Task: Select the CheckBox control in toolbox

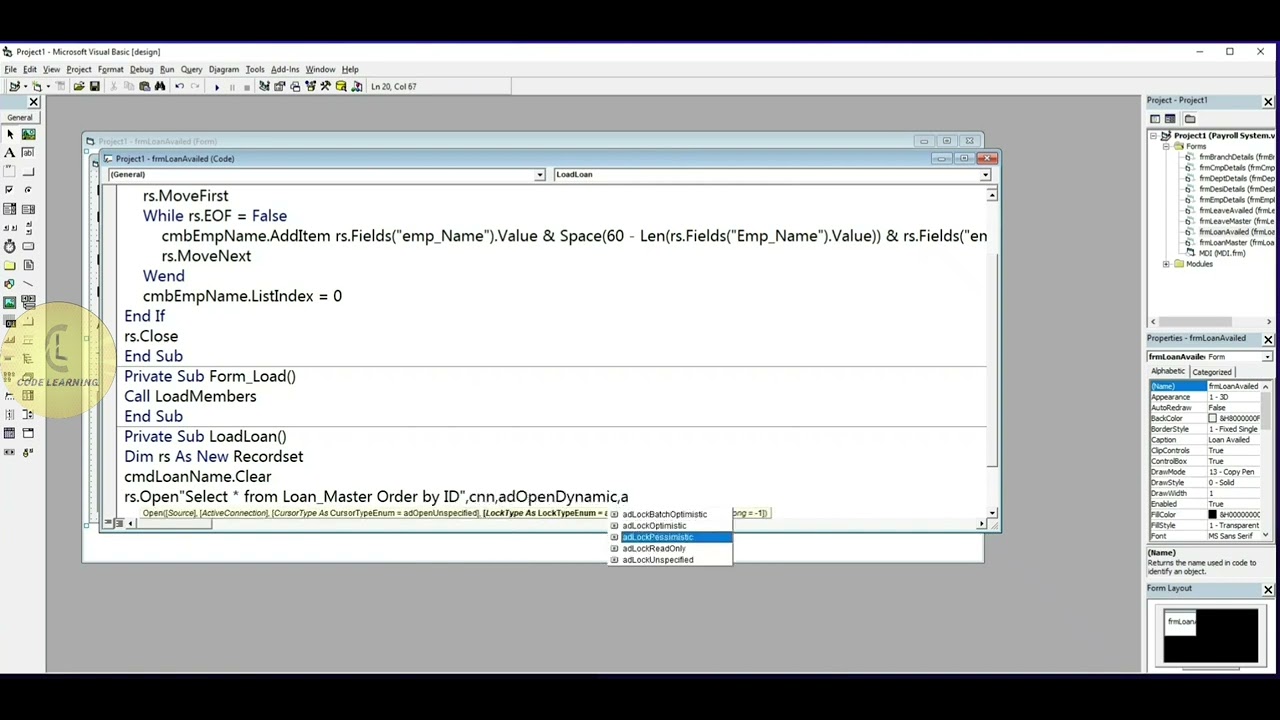Action: click(x=10, y=190)
